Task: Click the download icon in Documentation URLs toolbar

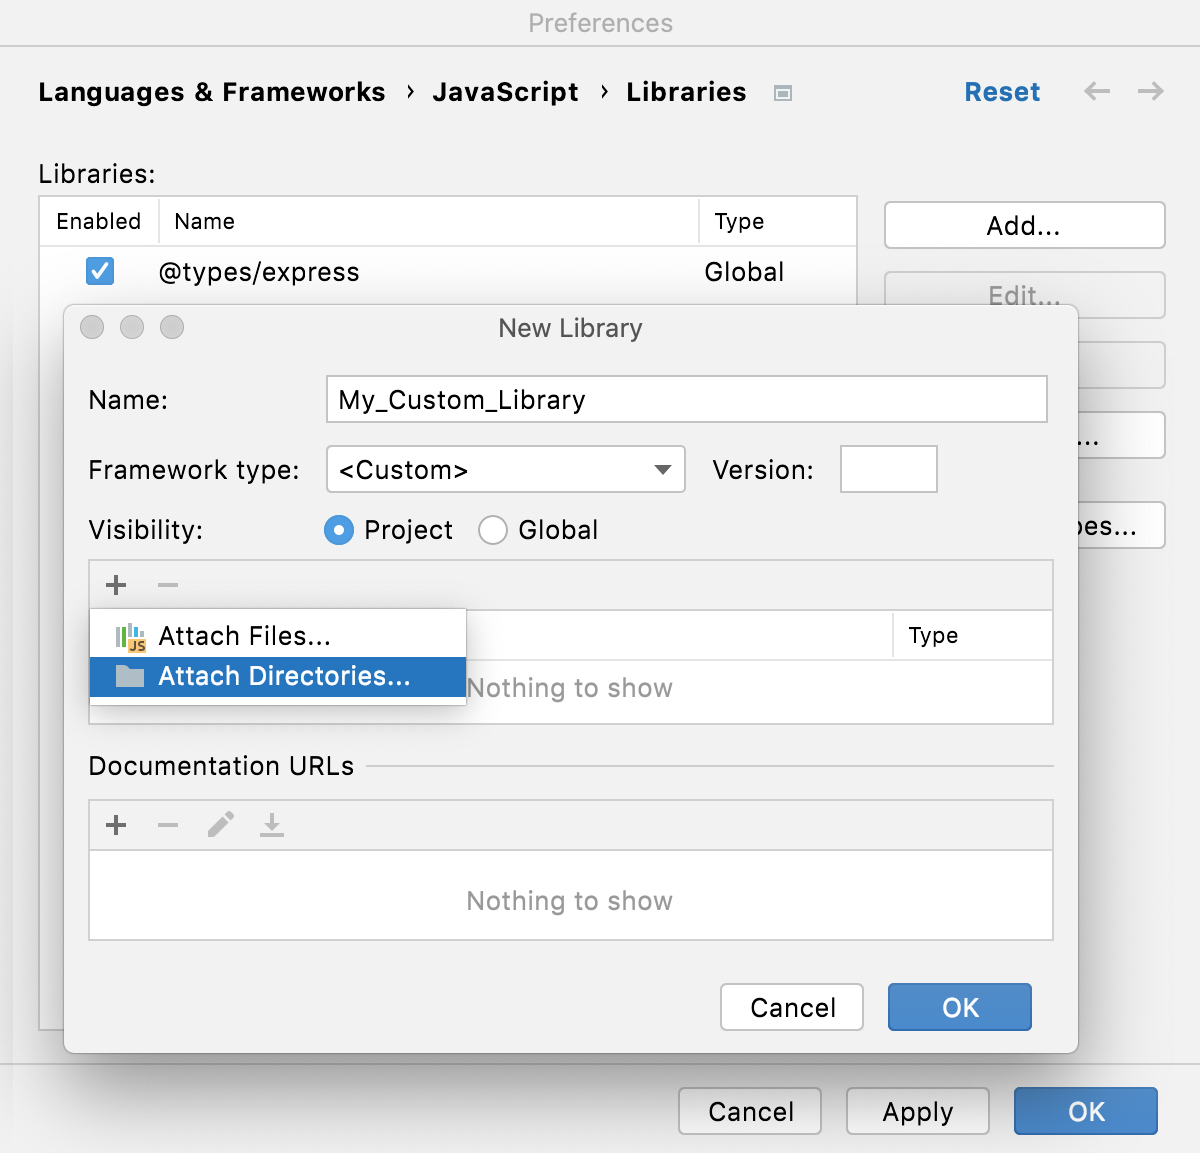Action: click(271, 825)
